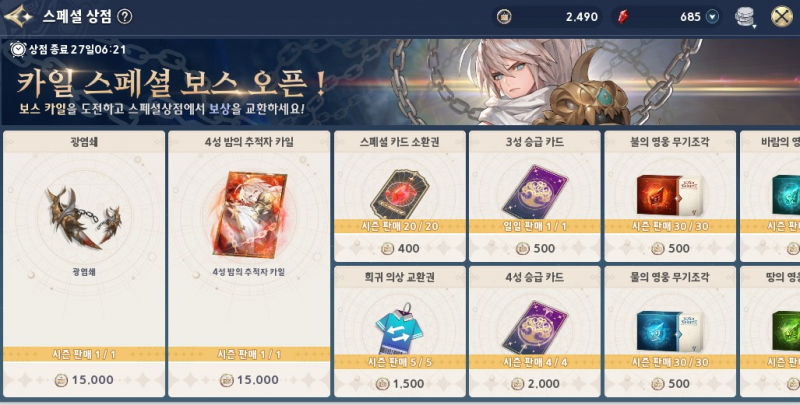Choose the 불의 영웅 무기조각 red box
This screenshot has width=800, height=405.
669,195
